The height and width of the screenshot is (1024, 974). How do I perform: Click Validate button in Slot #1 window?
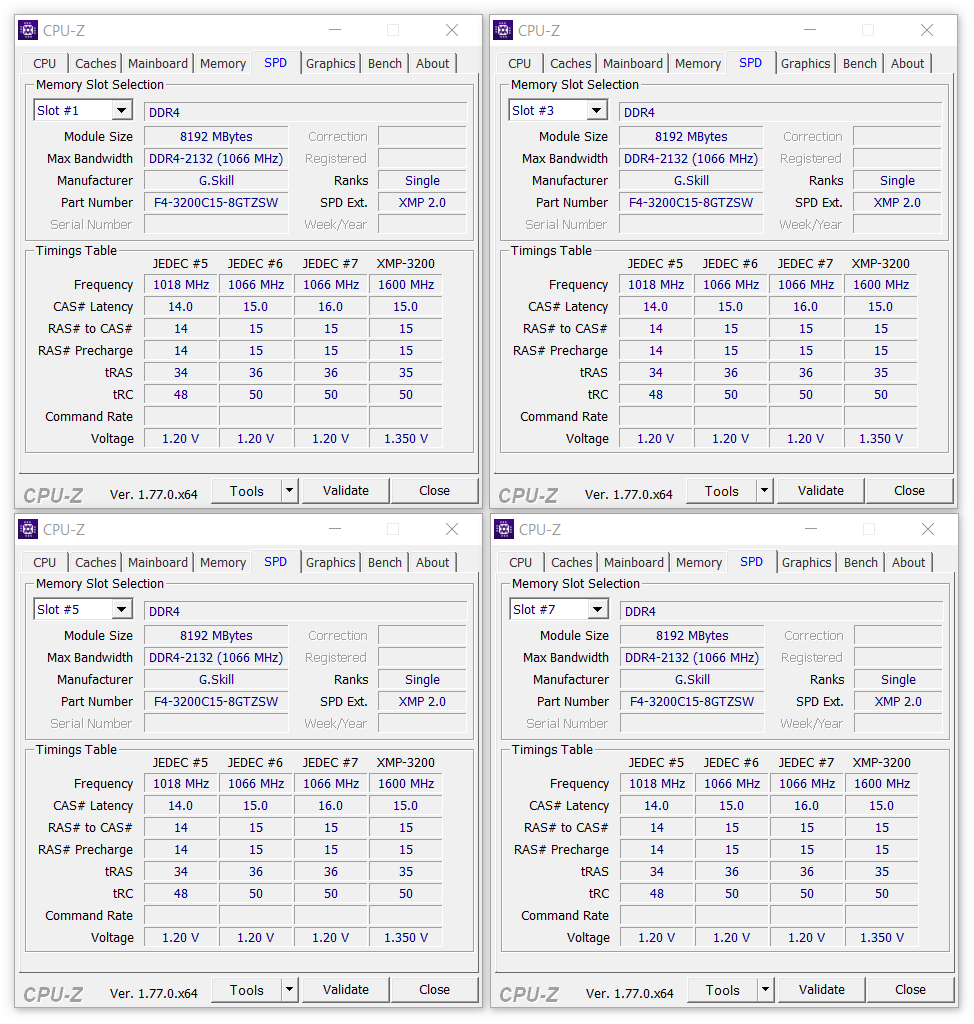point(346,490)
